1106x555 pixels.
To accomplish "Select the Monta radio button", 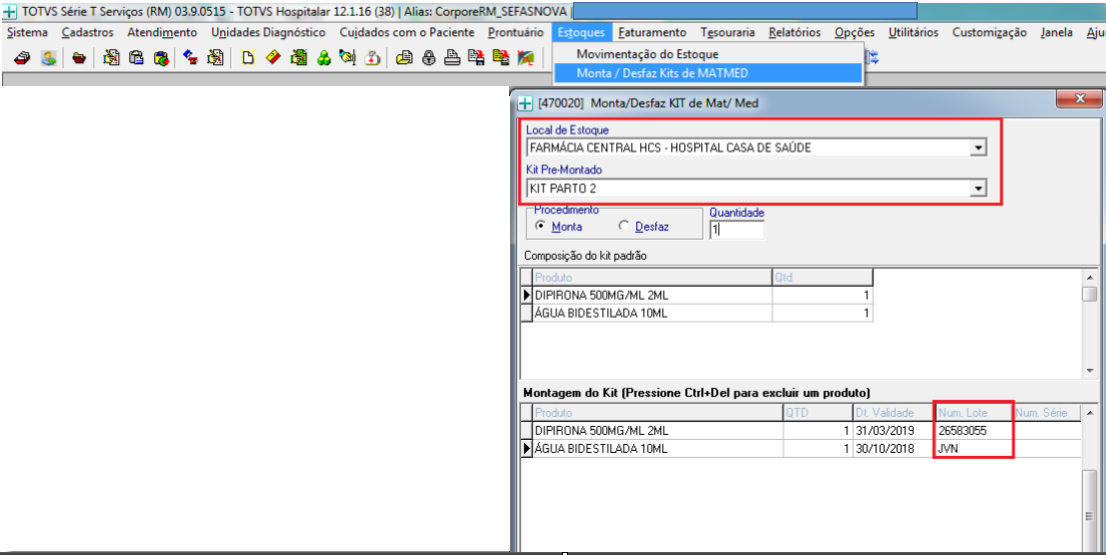I will [x=540, y=226].
